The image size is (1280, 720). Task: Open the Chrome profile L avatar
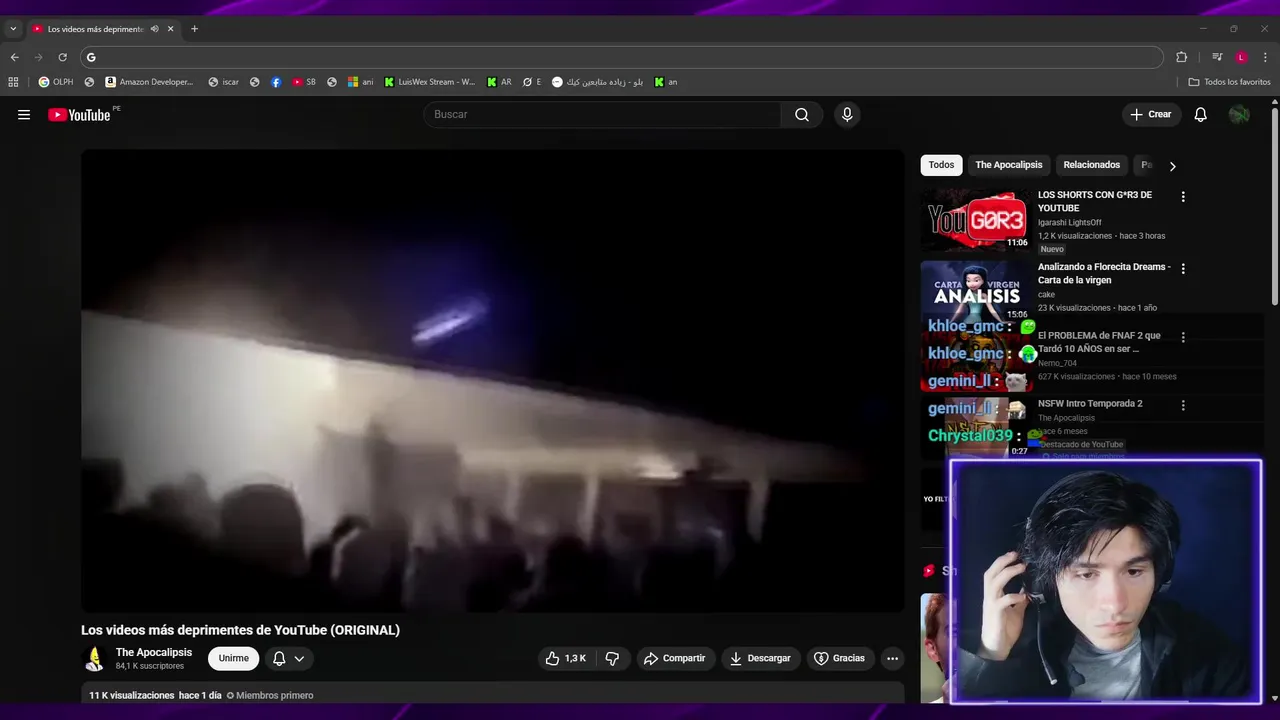(1241, 57)
